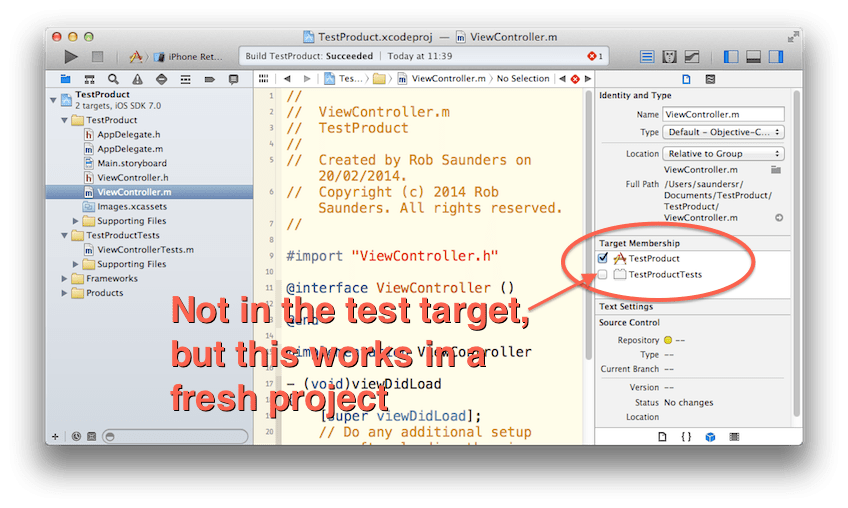Switch to the Version editor
Image resolution: width=848 pixels, height=508 pixels.
click(692, 56)
